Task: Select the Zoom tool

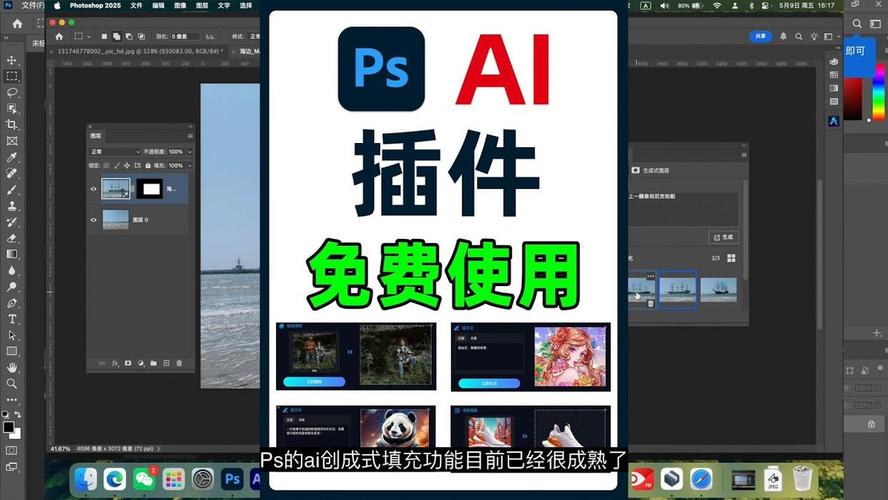Action: pos(11,384)
